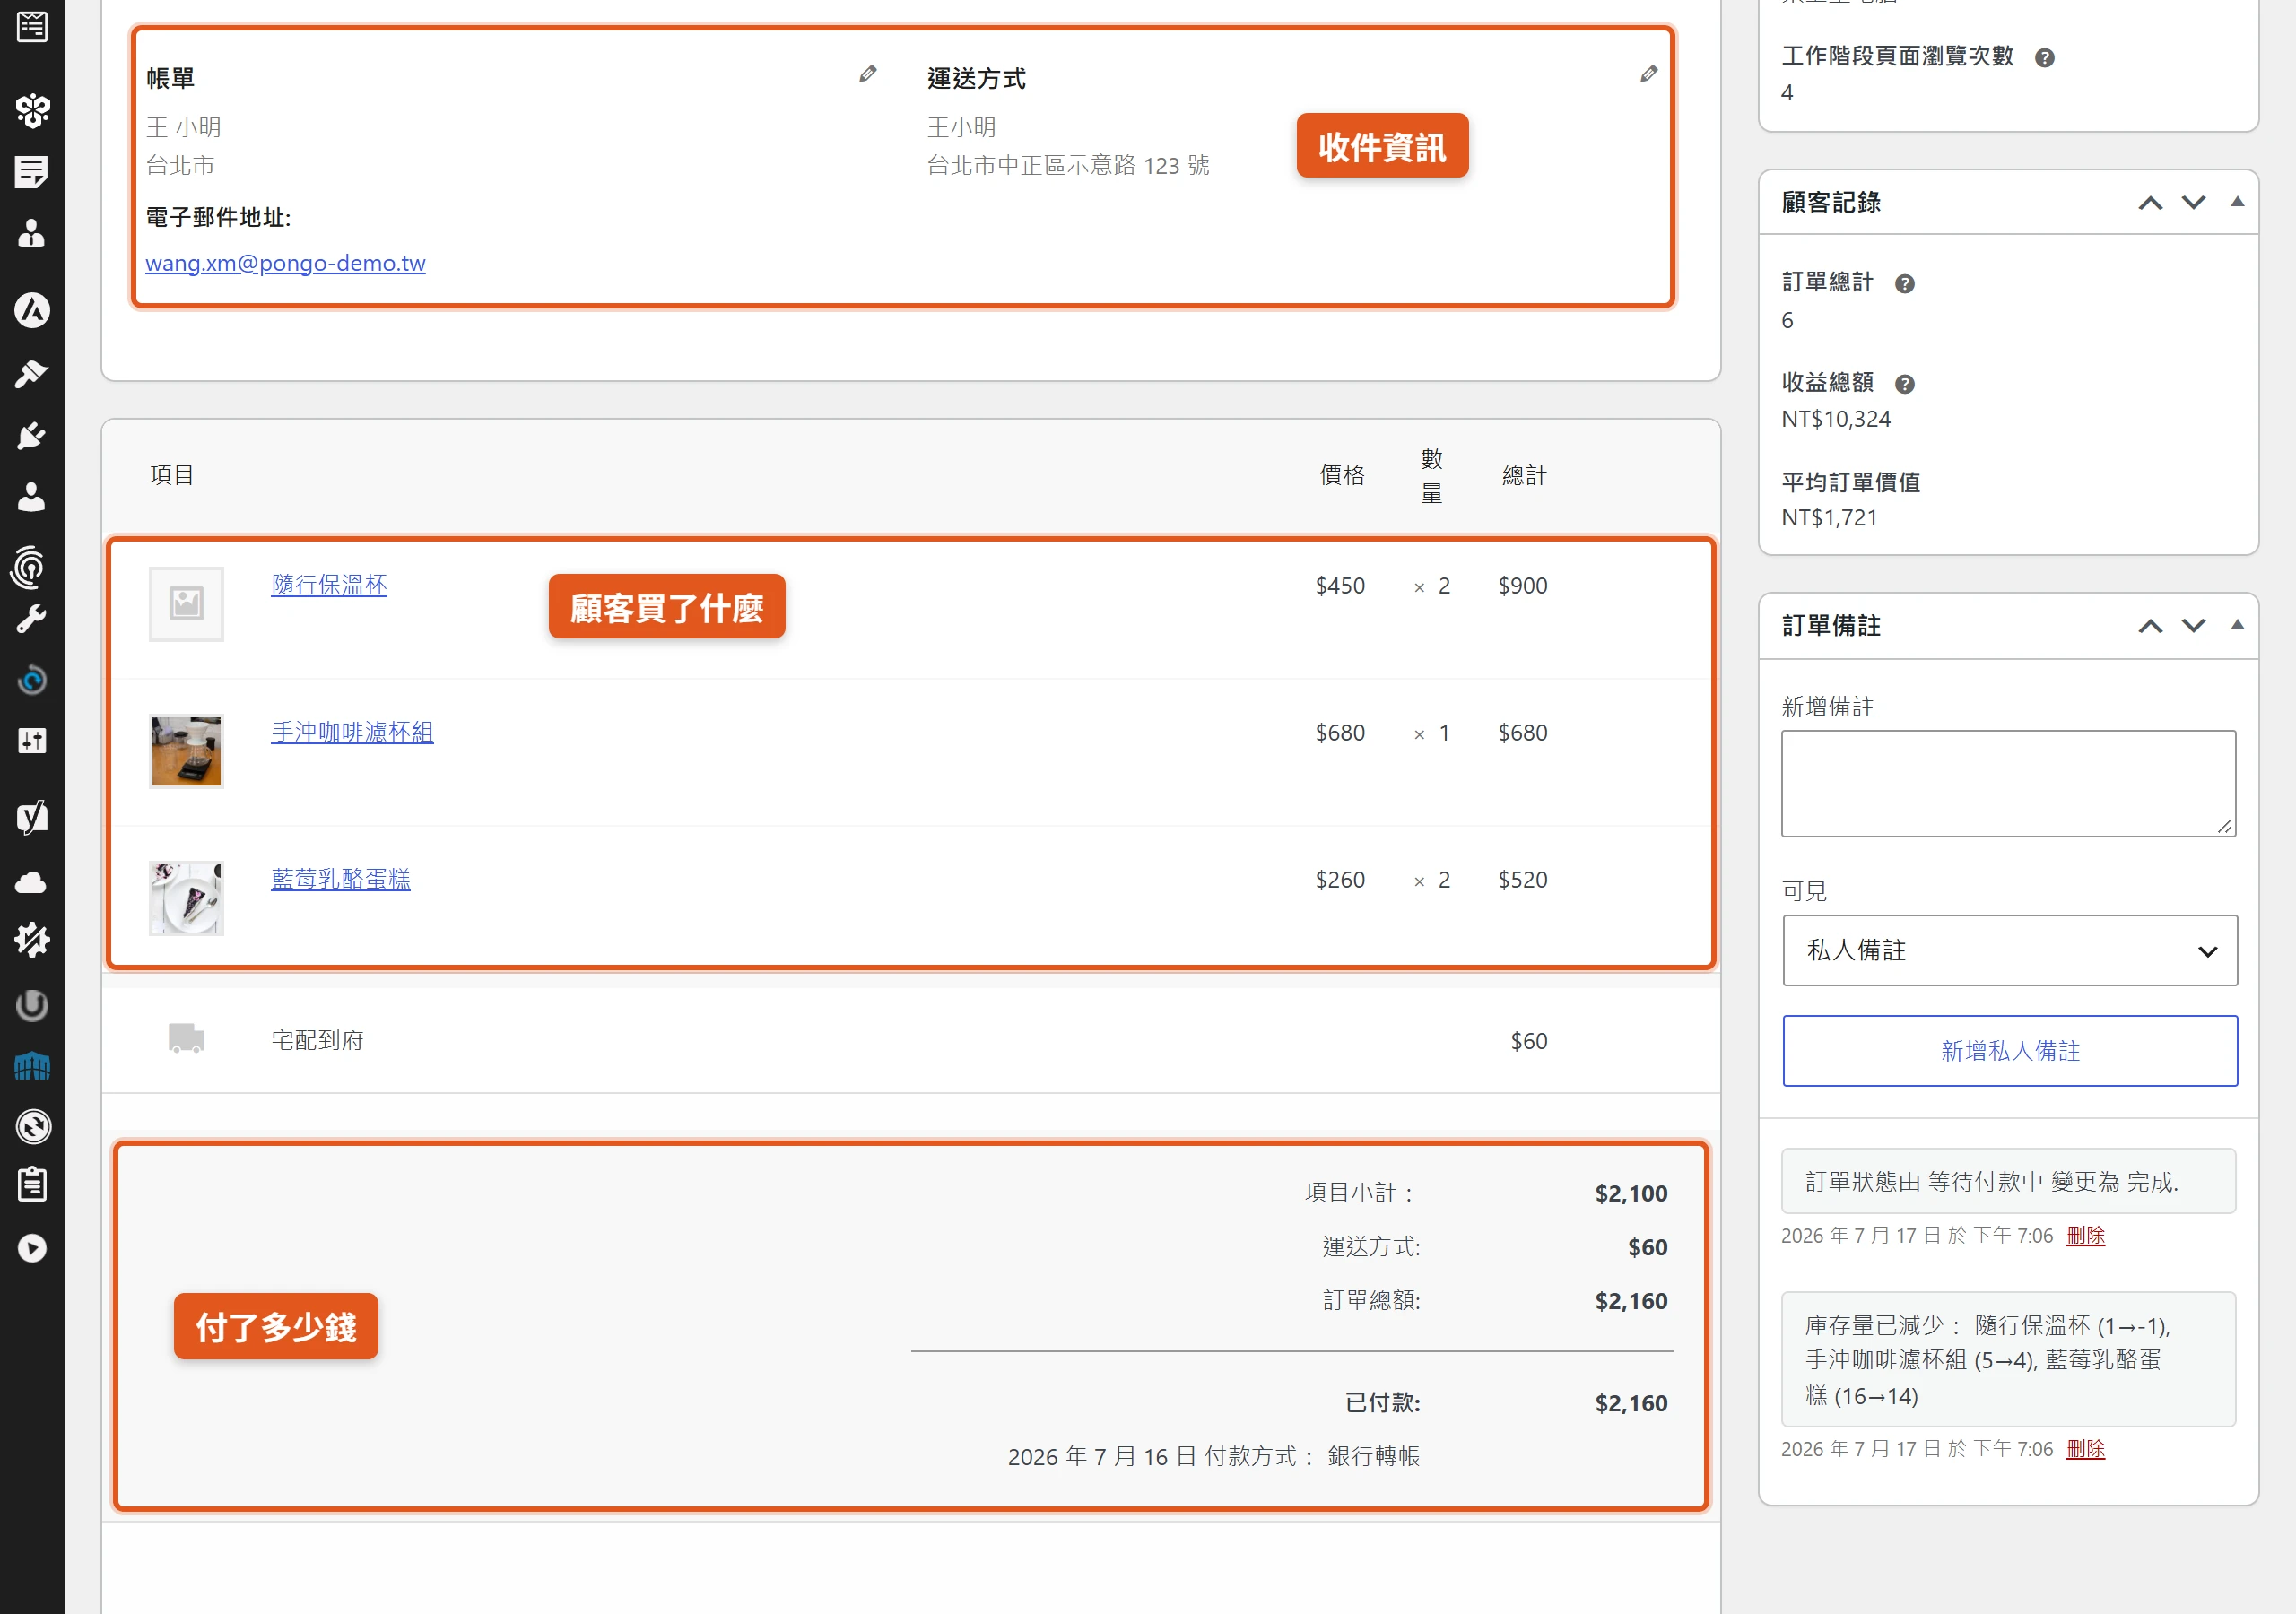The width and height of the screenshot is (2296, 1614).
Task: Click the clipboard icon in the sidebar
Action: (32, 1185)
